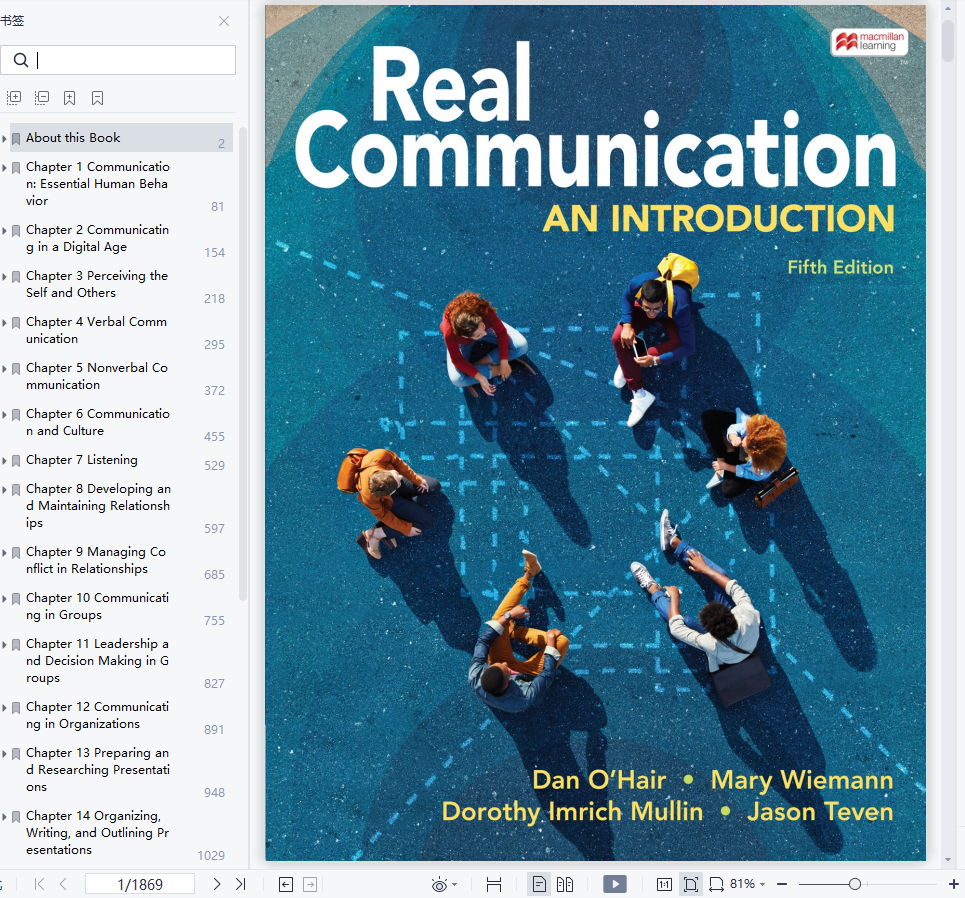This screenshot has height=898, width=965.
Task: Go back to previous view
Action: pyautogui.click(x=286, y=884)
